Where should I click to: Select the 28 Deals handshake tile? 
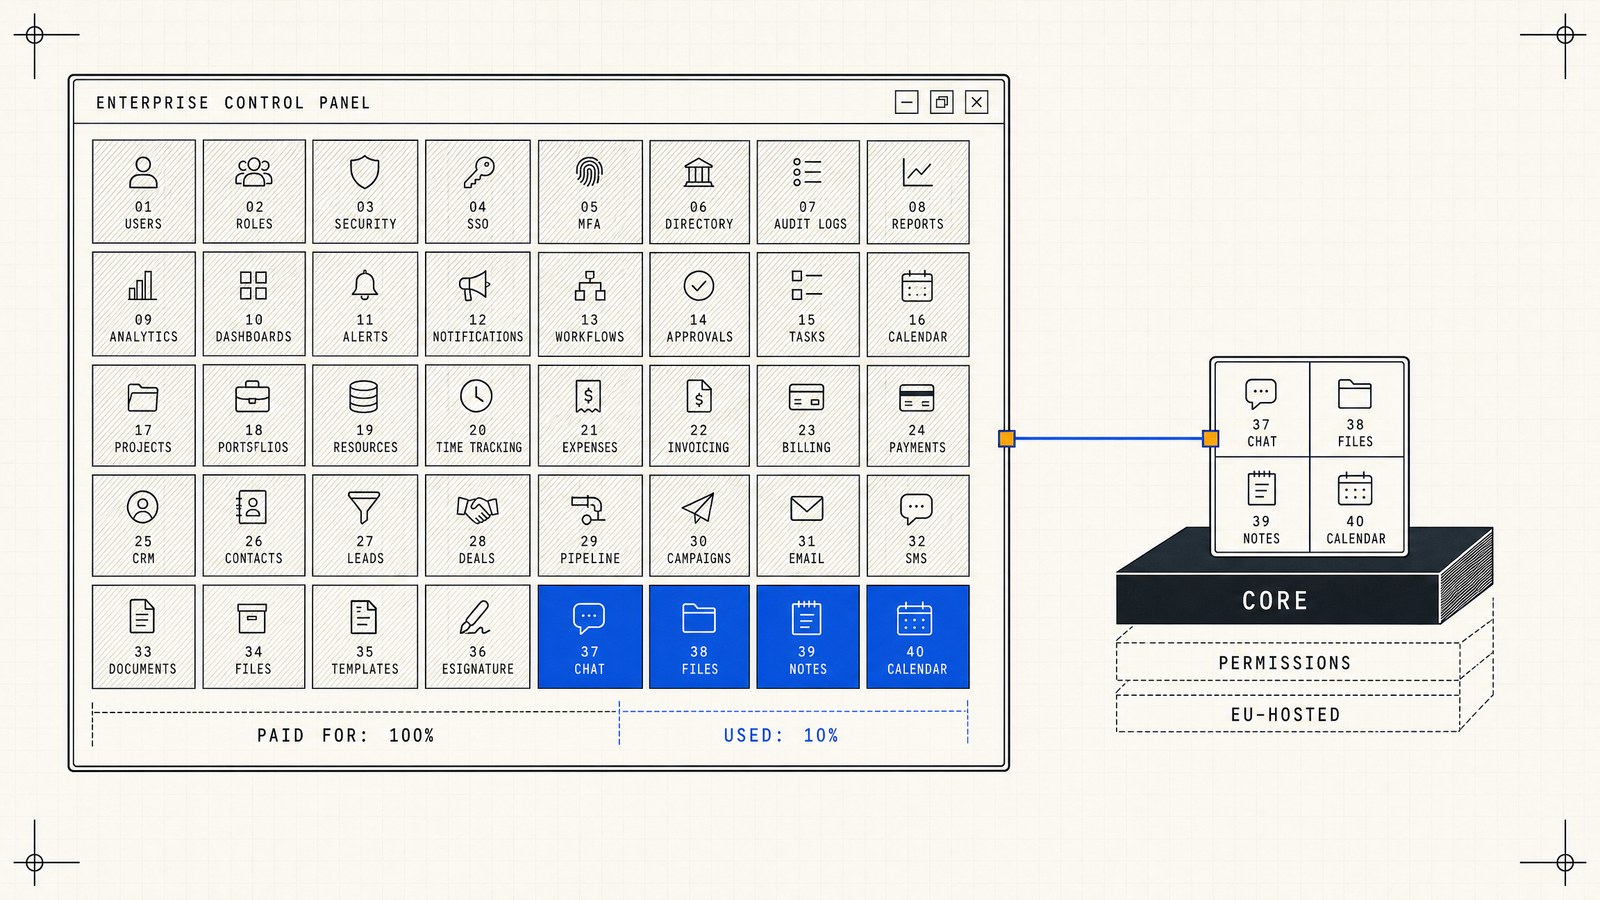click(x=478, y=526)
